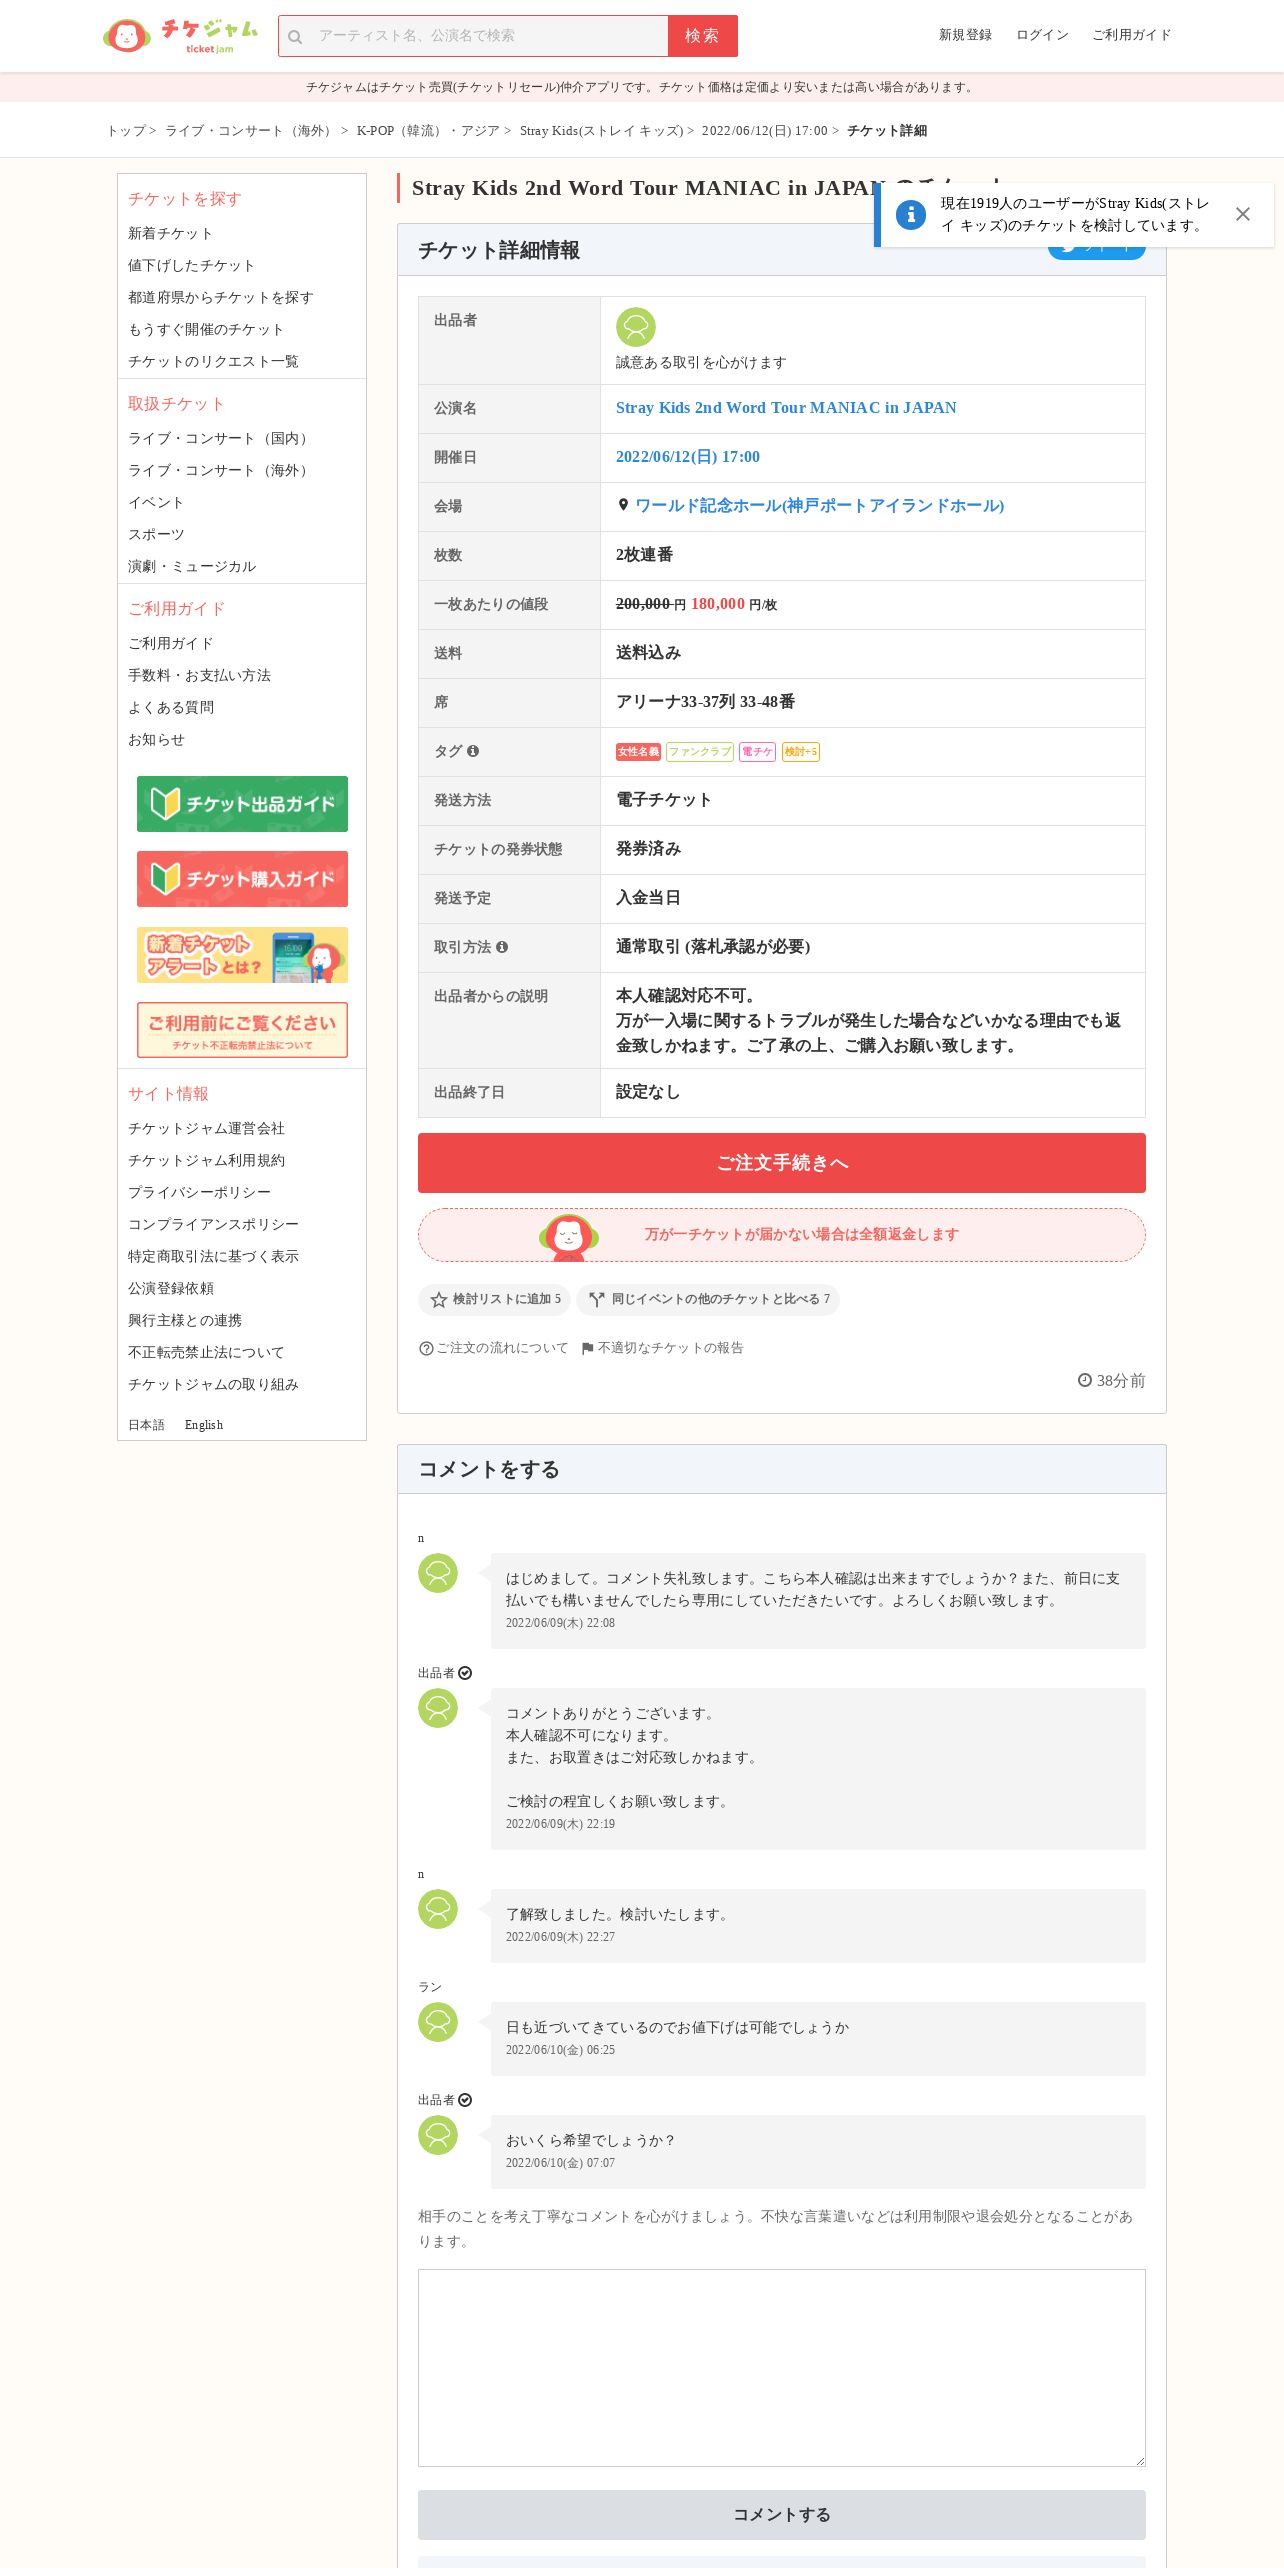The image size is (1284, 2568).
Task: Select the 検討+5 tag
Action: [x=801, y=752]
